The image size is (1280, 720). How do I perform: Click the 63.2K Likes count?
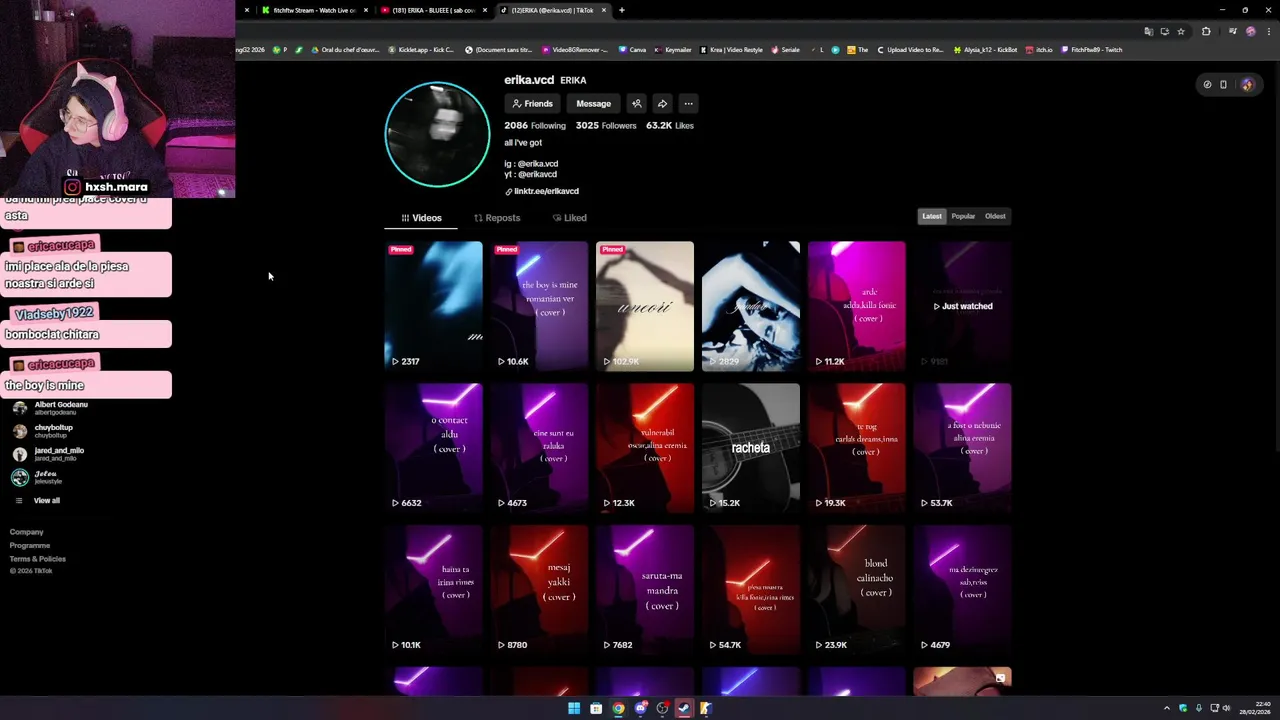(x=669, y=126)
